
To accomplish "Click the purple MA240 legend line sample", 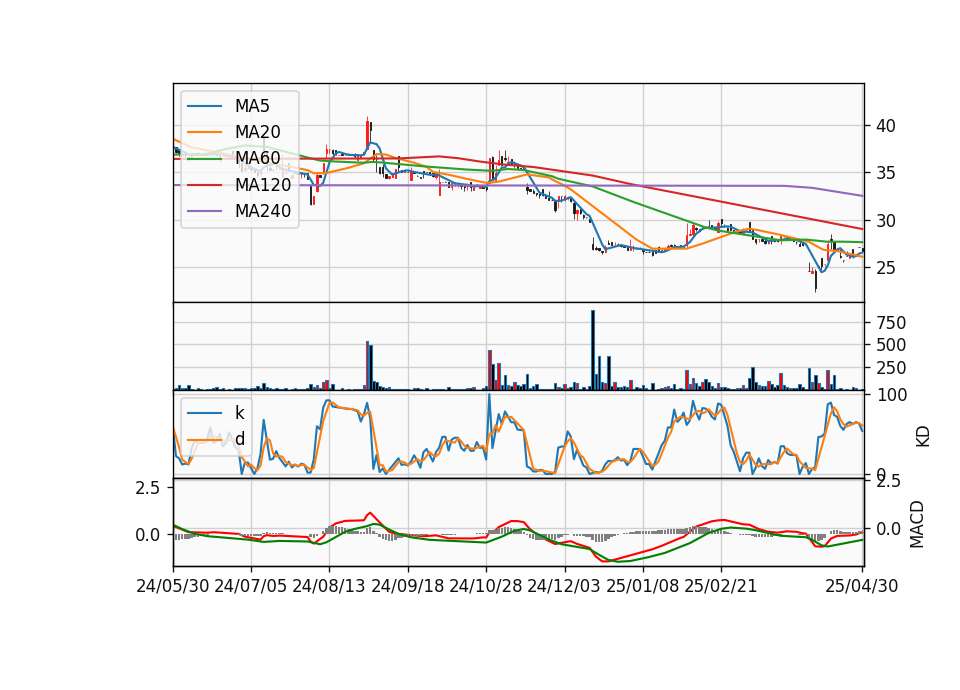I will tap(204, 211).
